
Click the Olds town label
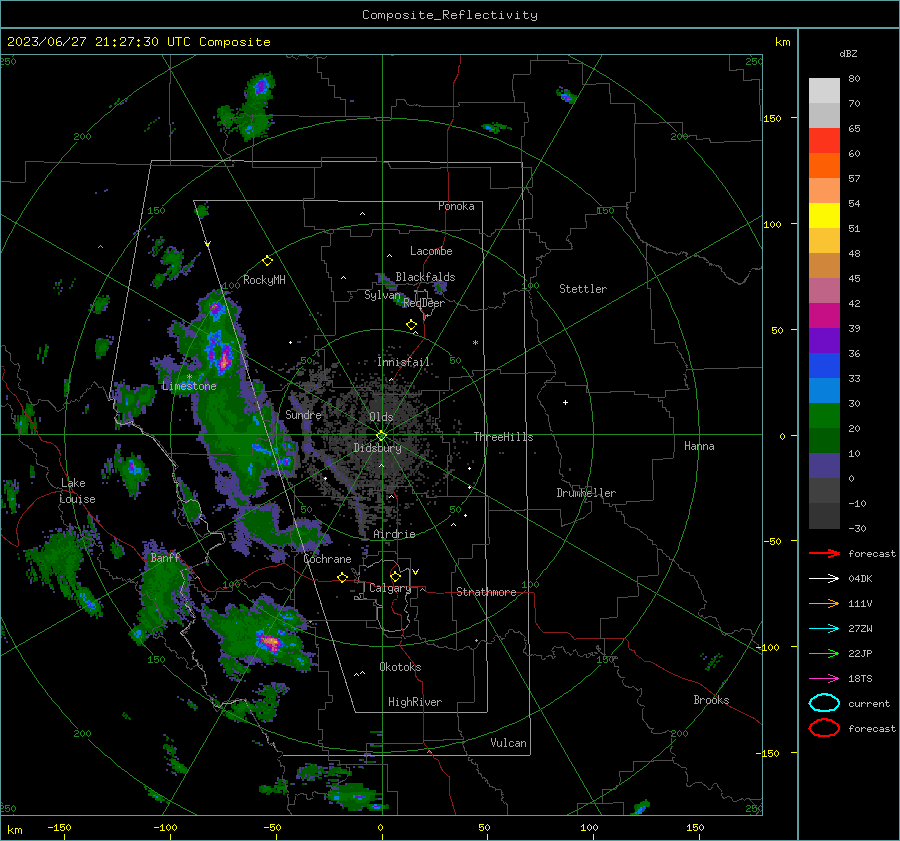pyautogui.click(x=381, y=417)
